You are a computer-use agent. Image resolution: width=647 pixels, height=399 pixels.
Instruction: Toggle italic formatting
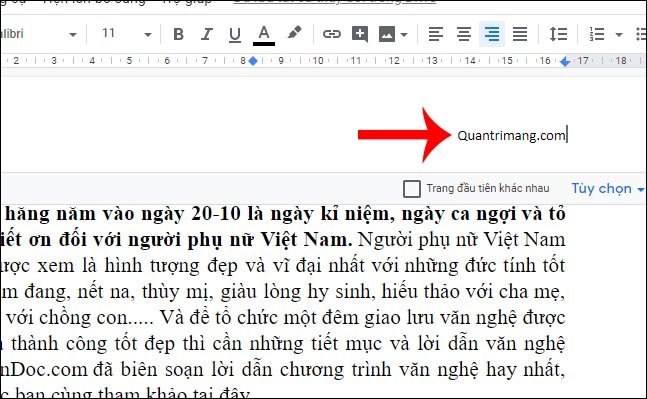pos(206,34)
